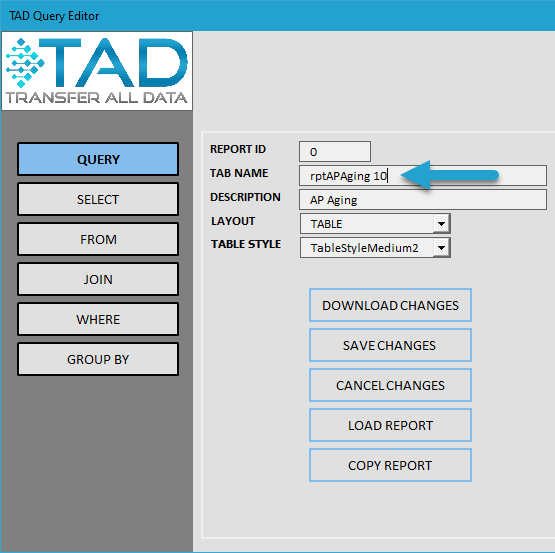Expand the LAYOUT dropdown arrow
This screenshot has height=553, width=555.
pyautogui.click(x=441, y=223)
